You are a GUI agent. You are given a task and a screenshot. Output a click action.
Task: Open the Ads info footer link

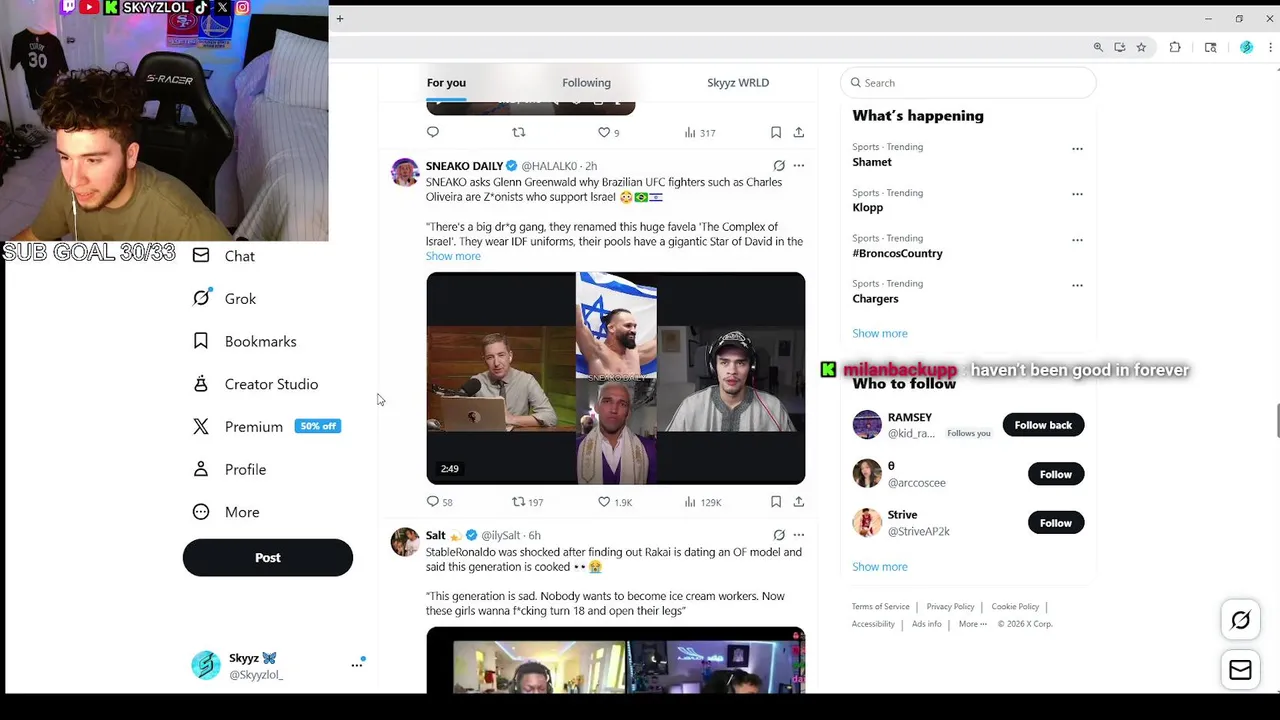[x=927, y=624]
